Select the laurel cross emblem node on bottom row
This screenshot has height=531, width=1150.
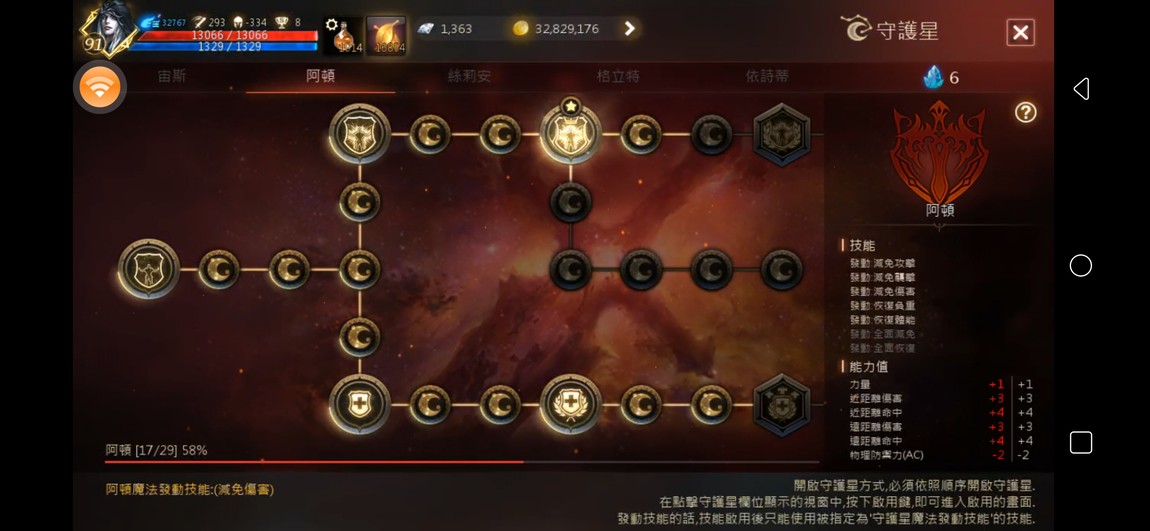[571, 404]
